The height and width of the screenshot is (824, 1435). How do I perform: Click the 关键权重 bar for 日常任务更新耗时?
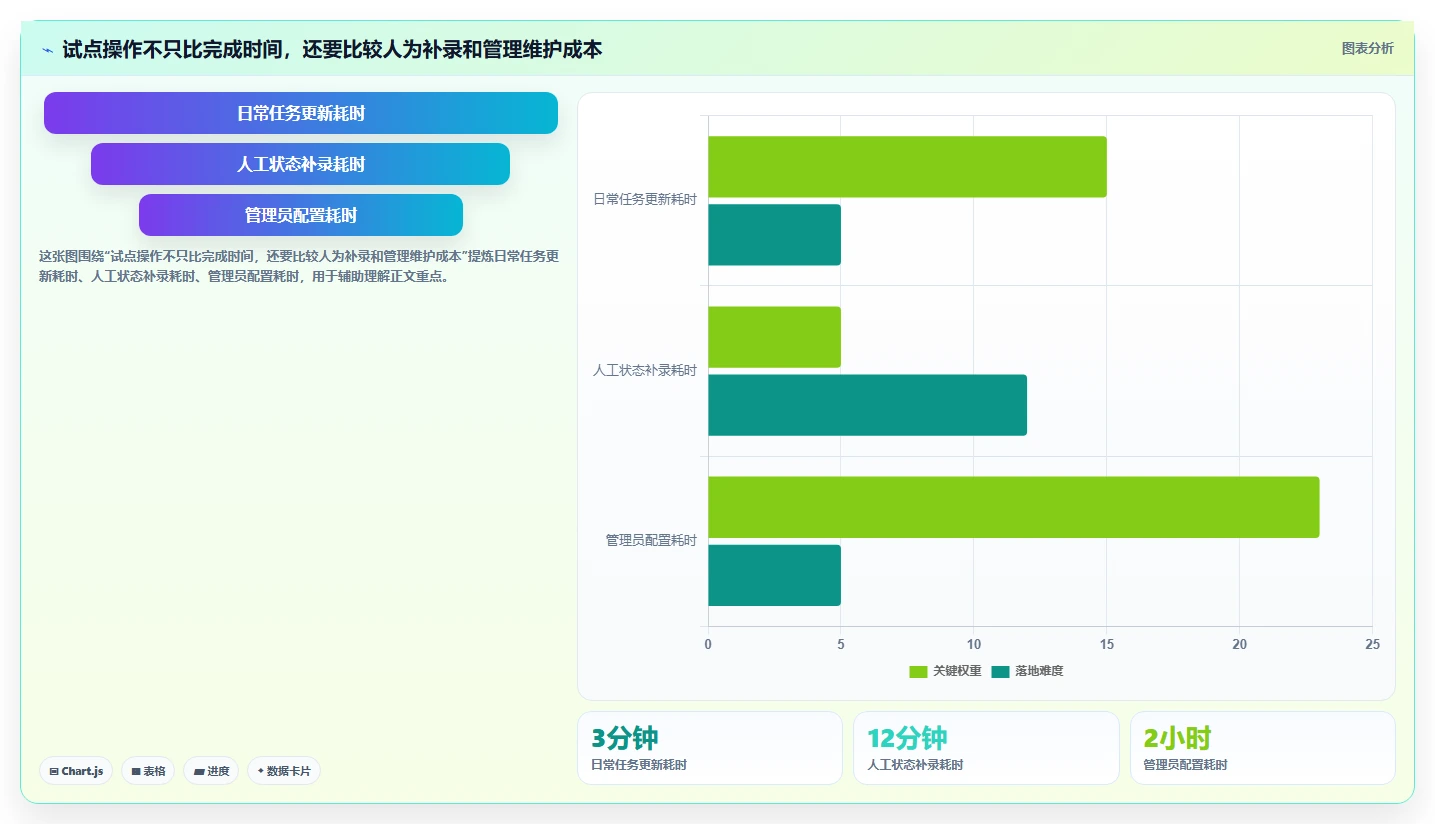907,167
